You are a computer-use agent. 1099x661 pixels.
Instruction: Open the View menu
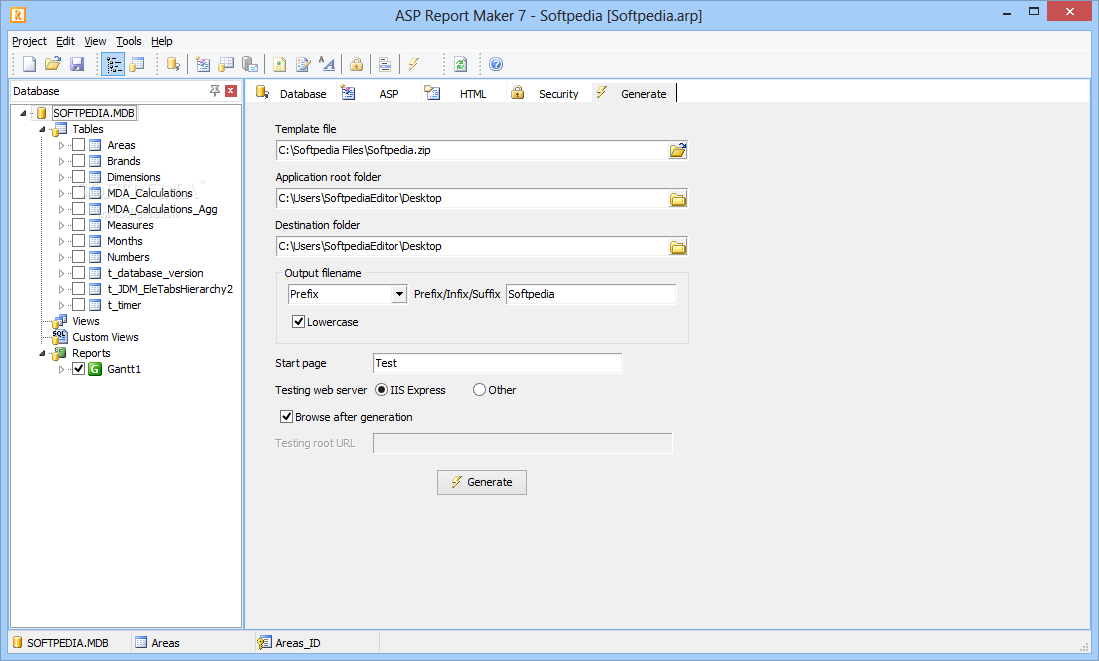pos(95,41)
